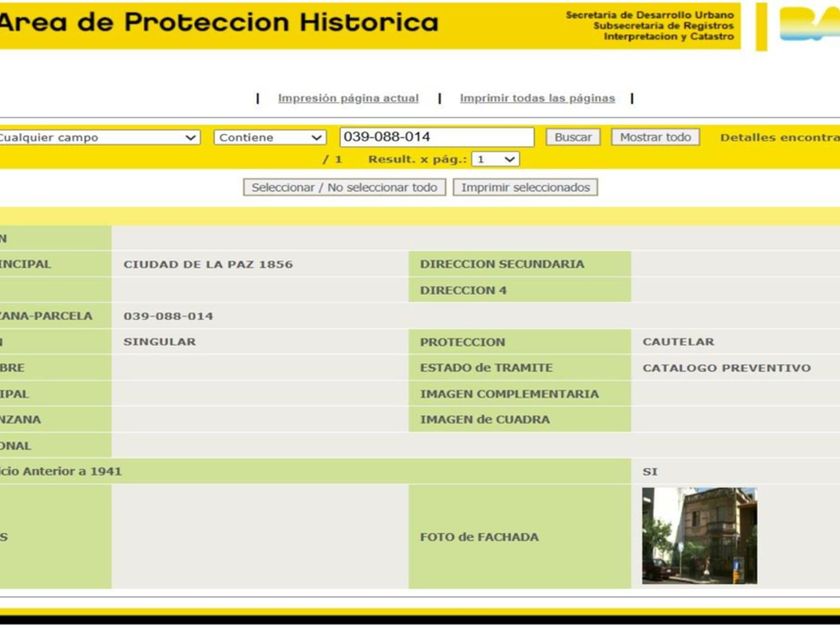Click the 'Result. x pág.:' label
Viewport: 840px width, 630px height.
click(x=417, y=159)
